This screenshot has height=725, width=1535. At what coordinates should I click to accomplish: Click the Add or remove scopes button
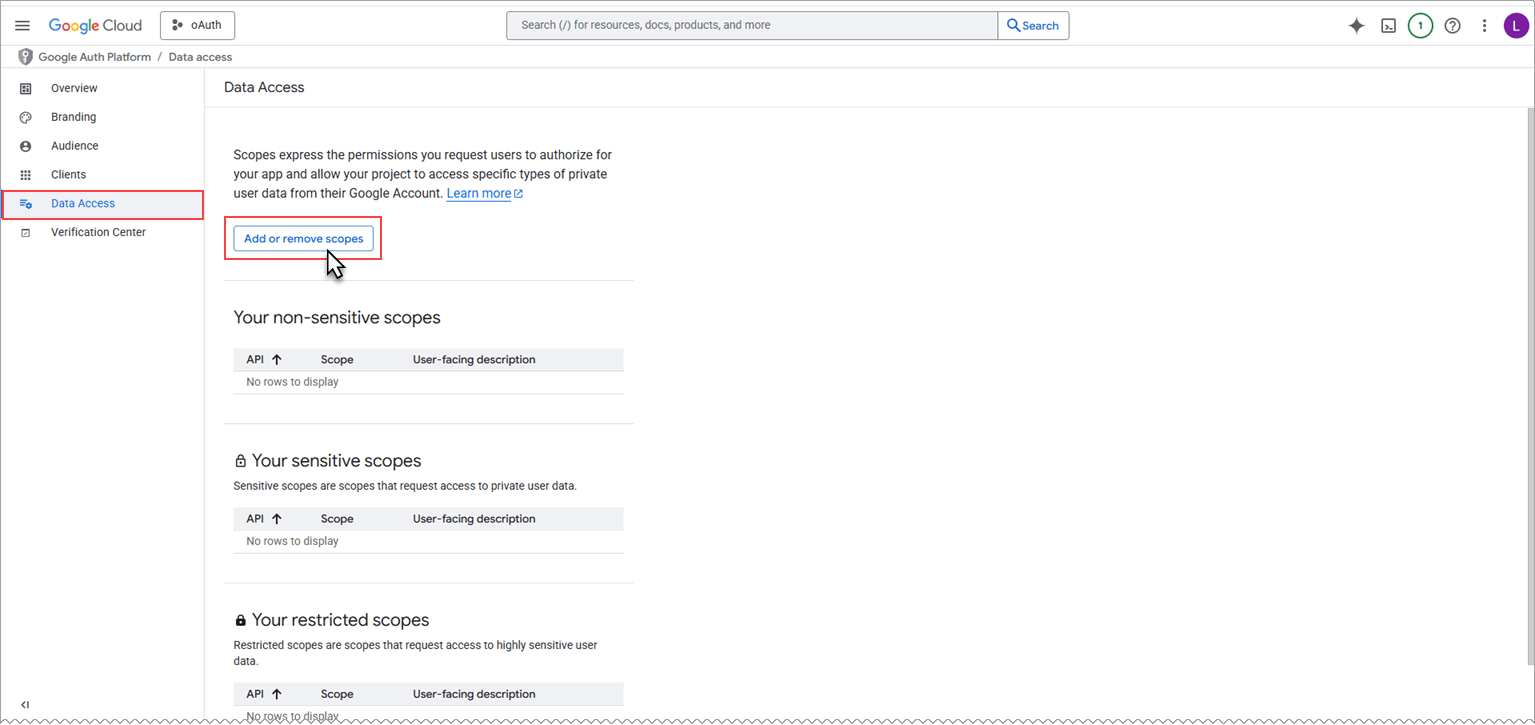click(303, 239)
